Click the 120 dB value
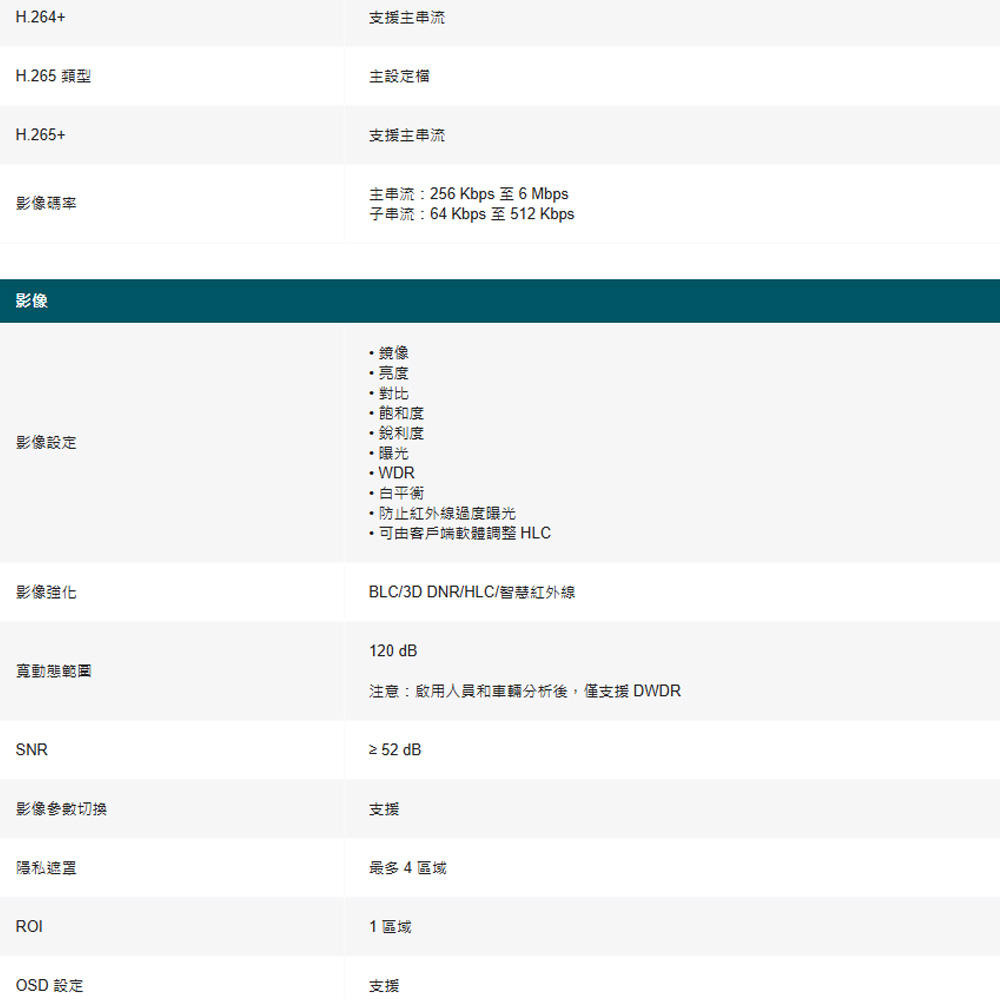 click(x=393, y=651)
